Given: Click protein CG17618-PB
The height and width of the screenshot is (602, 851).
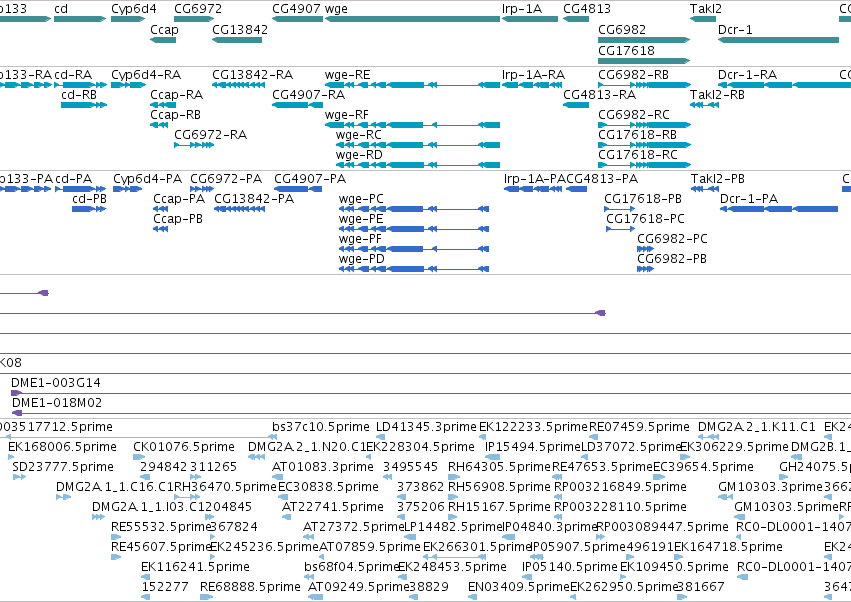Looking at the screenshot, I should coord(619,210).
